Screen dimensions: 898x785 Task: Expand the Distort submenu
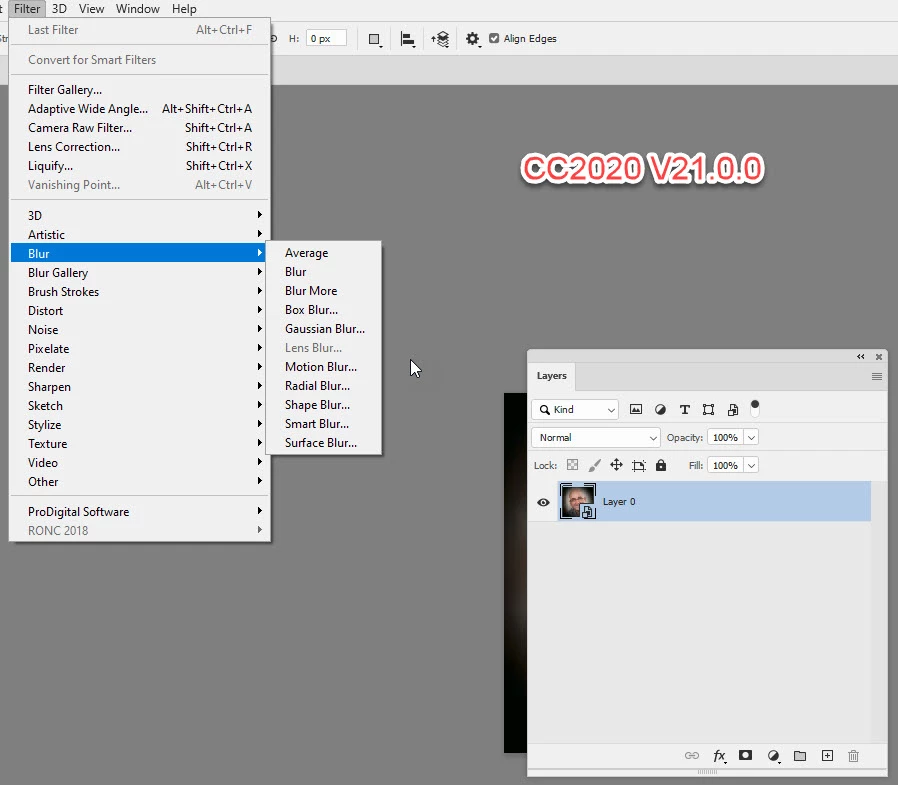coord(140,310)
